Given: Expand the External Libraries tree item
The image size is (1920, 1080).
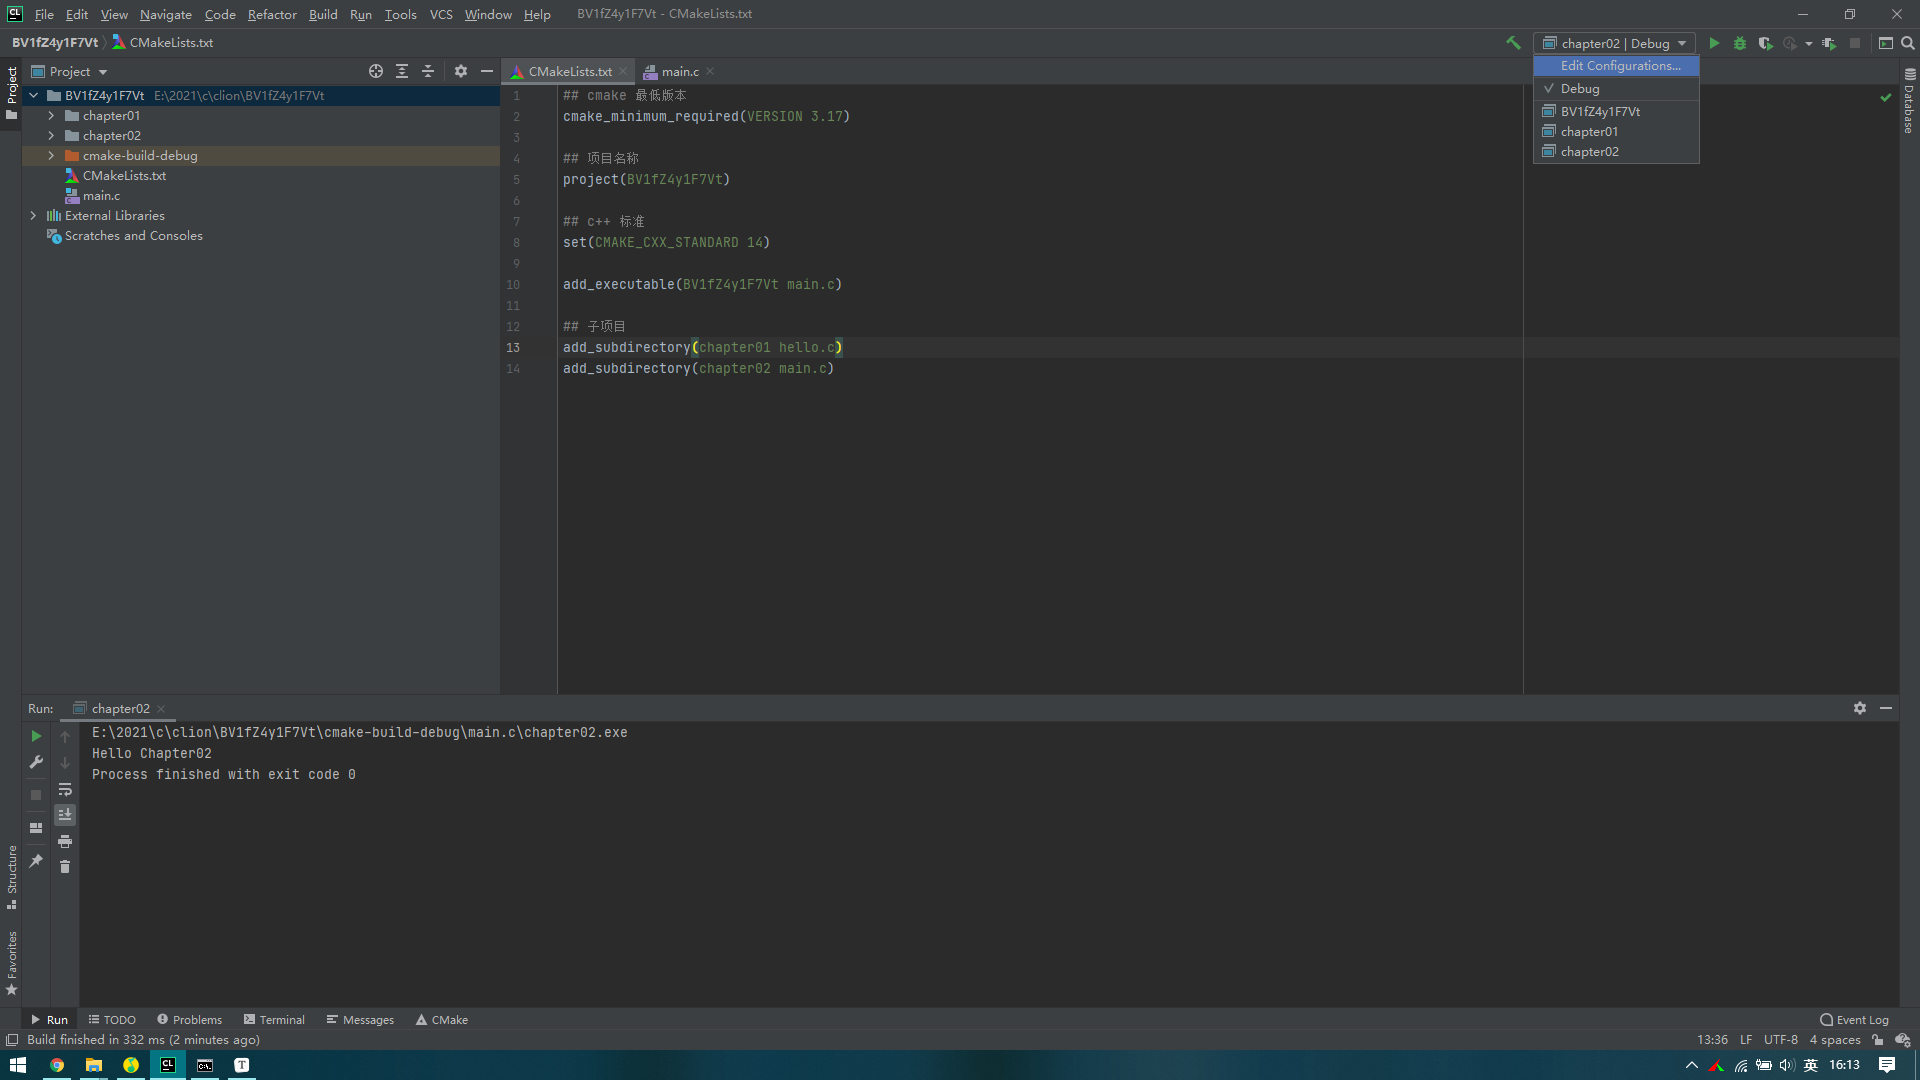Looking at the screenshot, I should click(32, 215).
